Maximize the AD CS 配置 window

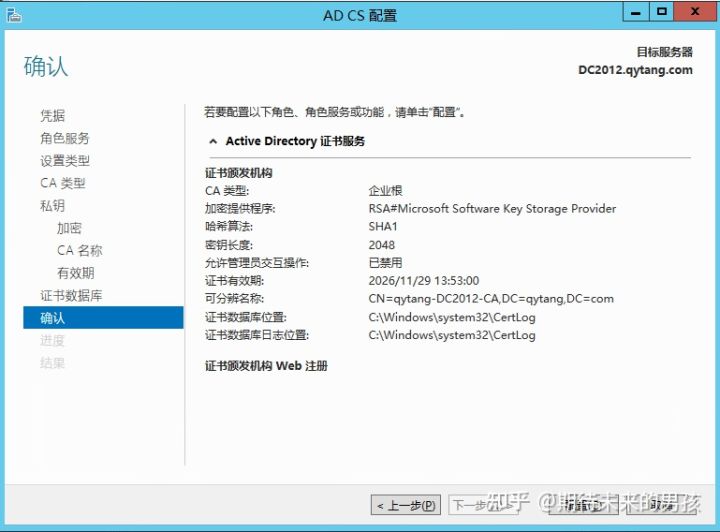coord(662,12)
